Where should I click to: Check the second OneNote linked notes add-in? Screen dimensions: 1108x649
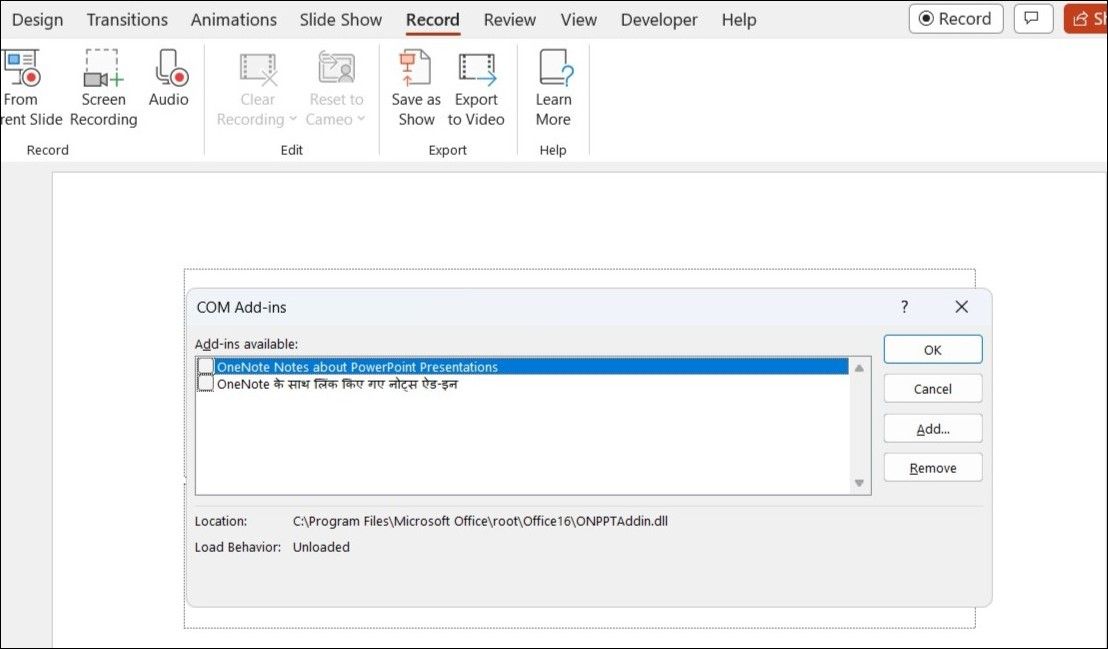pos(205,381)
